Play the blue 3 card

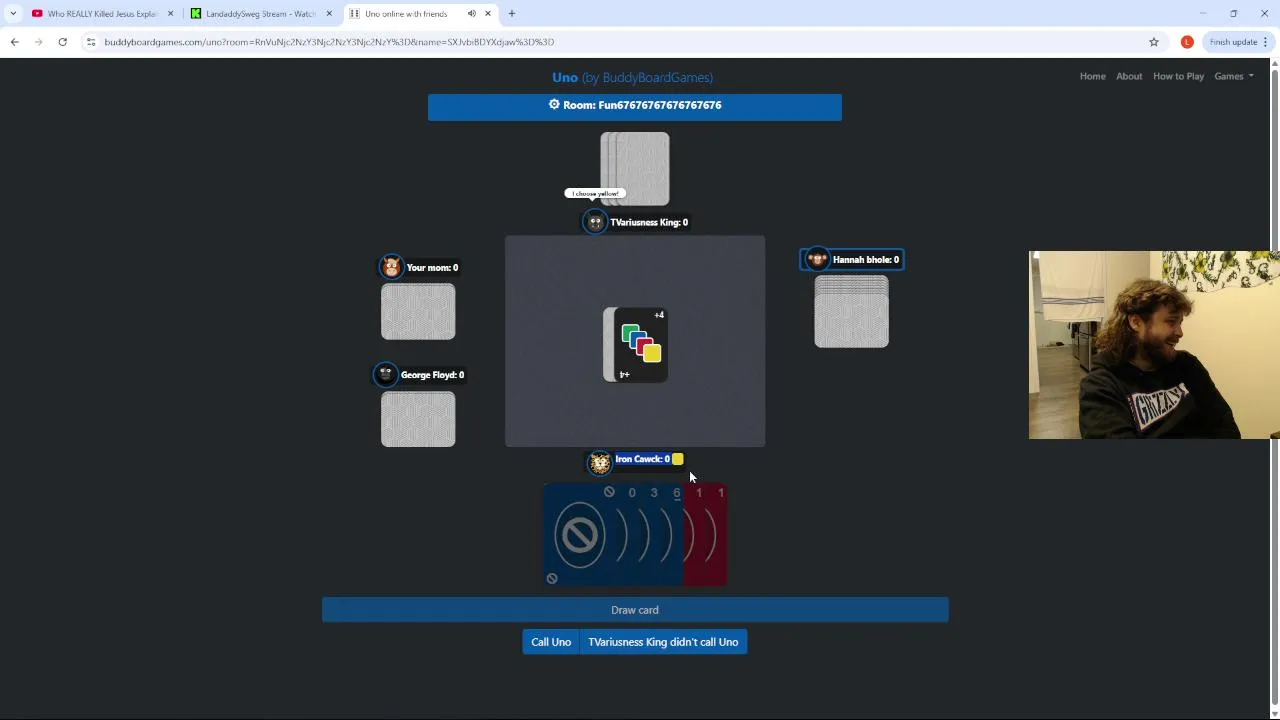[x=653, y=535]
